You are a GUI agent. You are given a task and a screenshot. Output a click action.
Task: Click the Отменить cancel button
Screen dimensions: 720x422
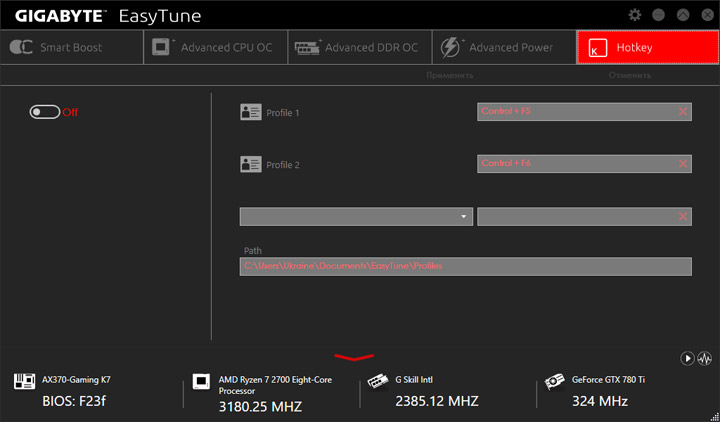(x=630, y=75)
